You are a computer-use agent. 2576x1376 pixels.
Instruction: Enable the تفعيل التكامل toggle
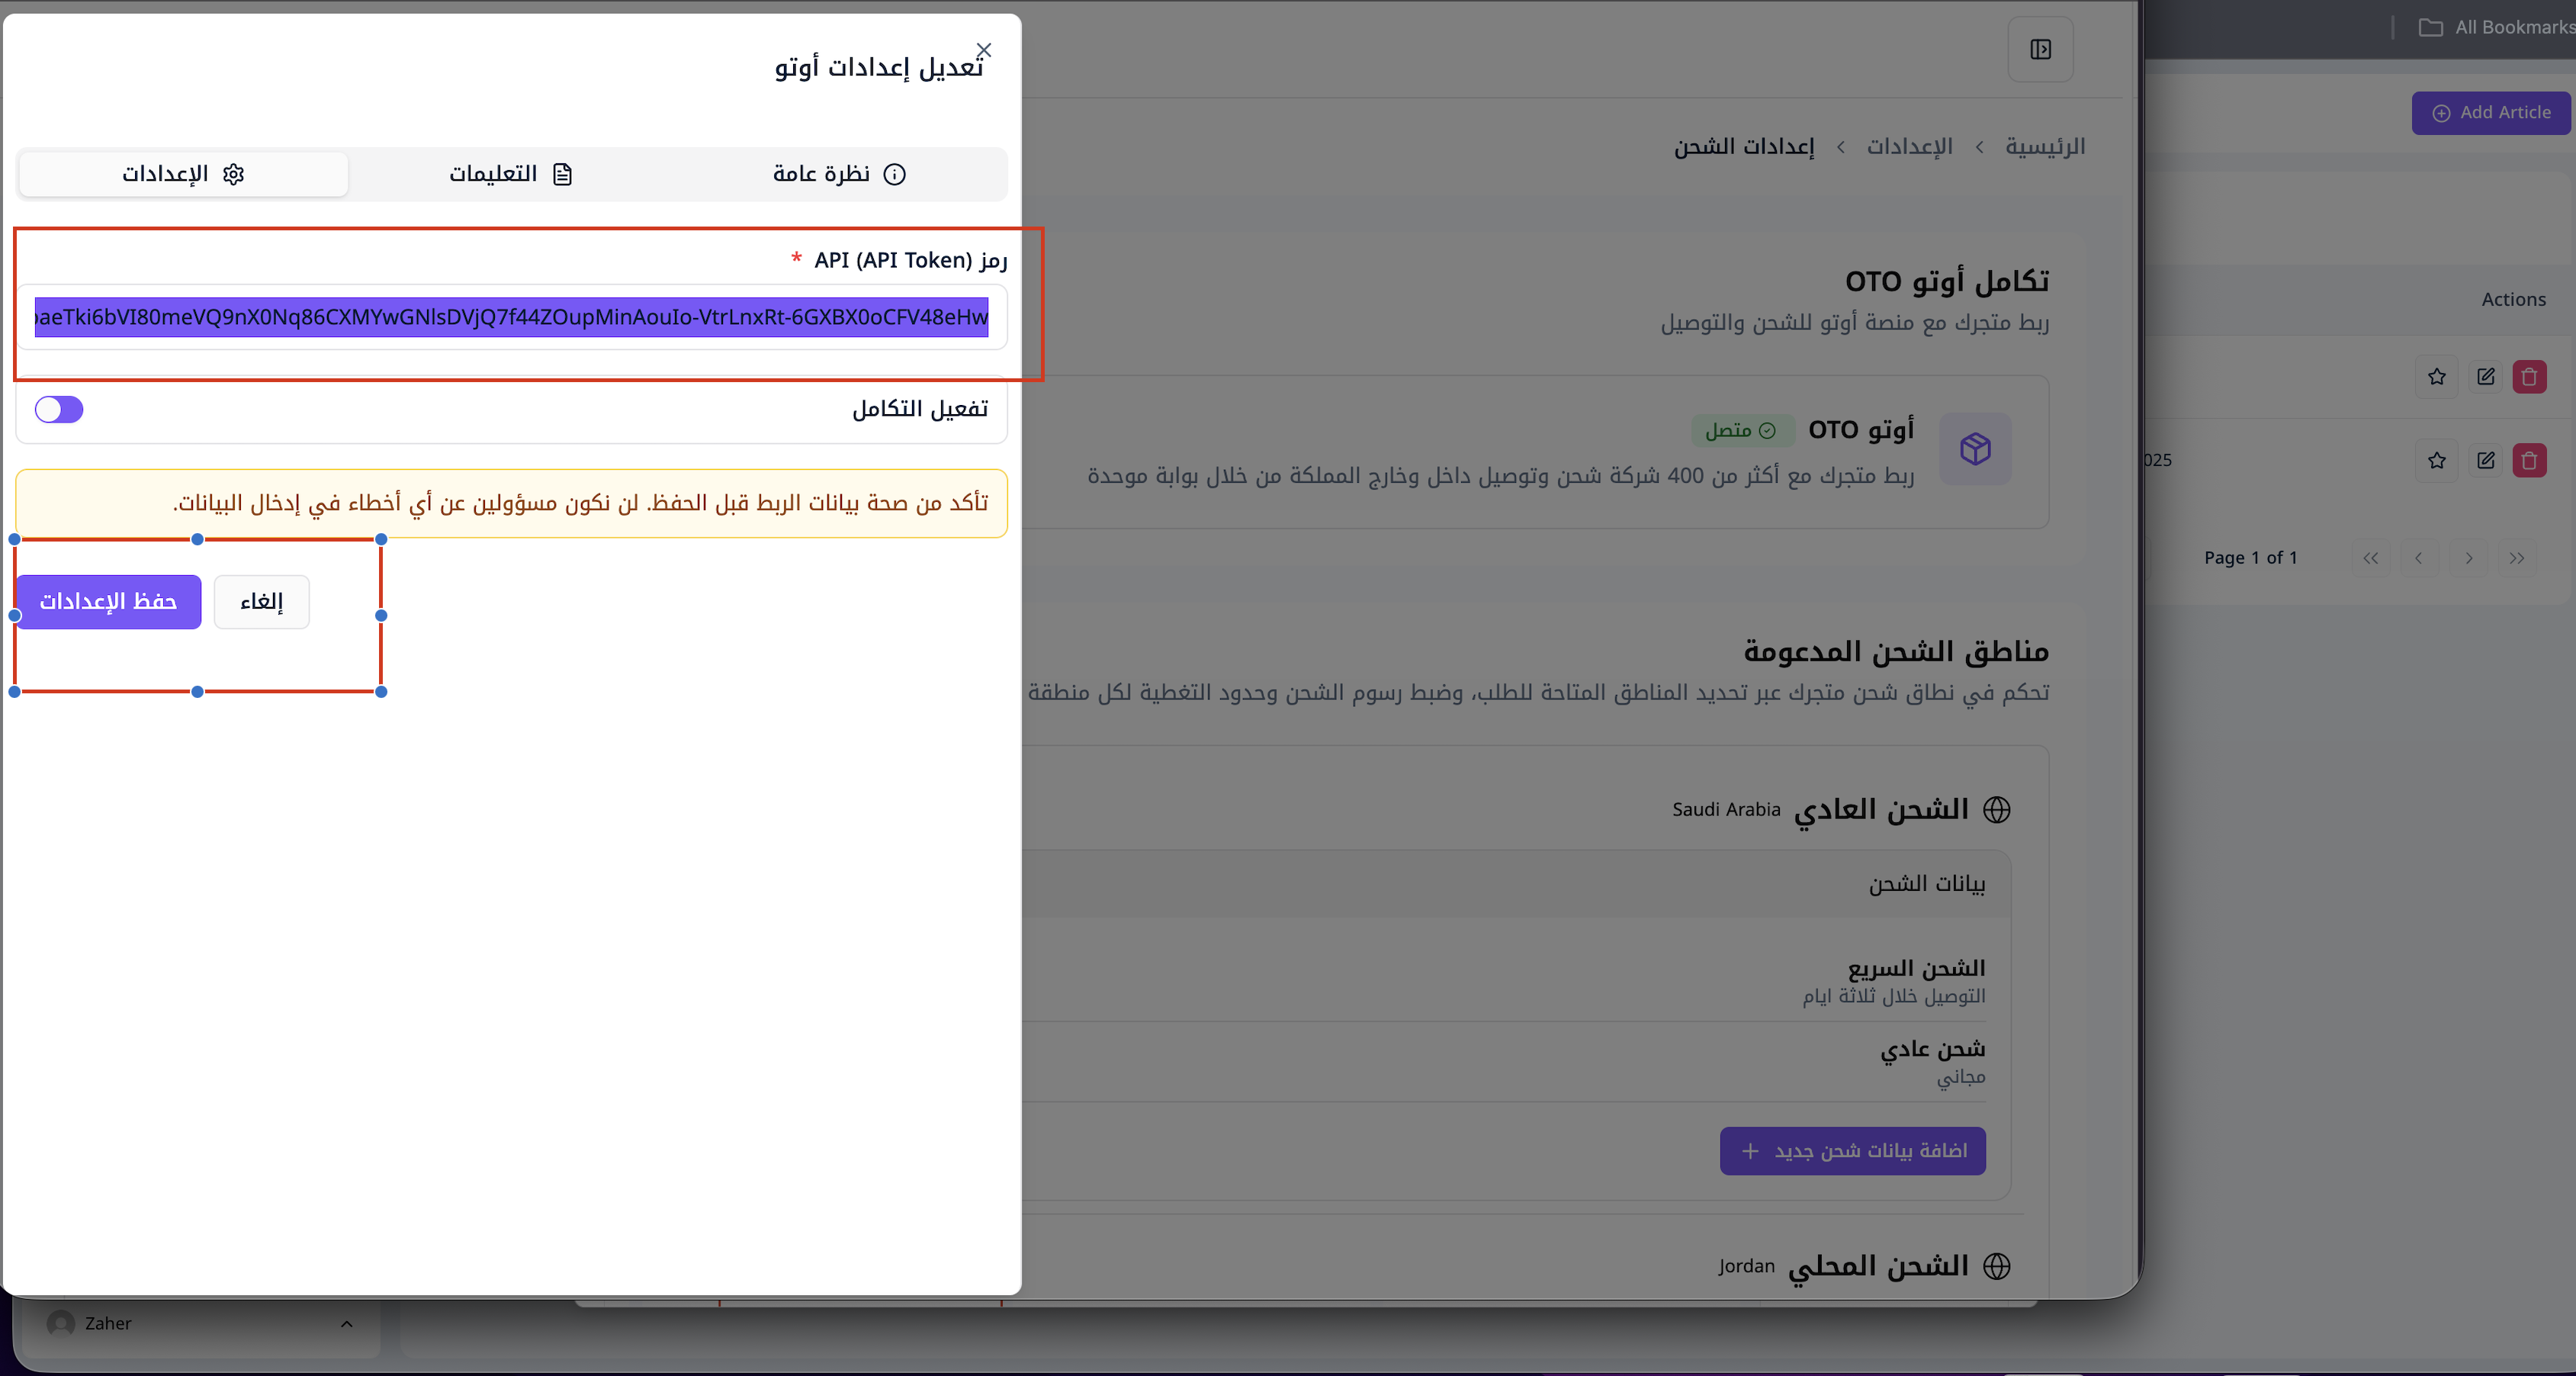click(x=59, y=410)
